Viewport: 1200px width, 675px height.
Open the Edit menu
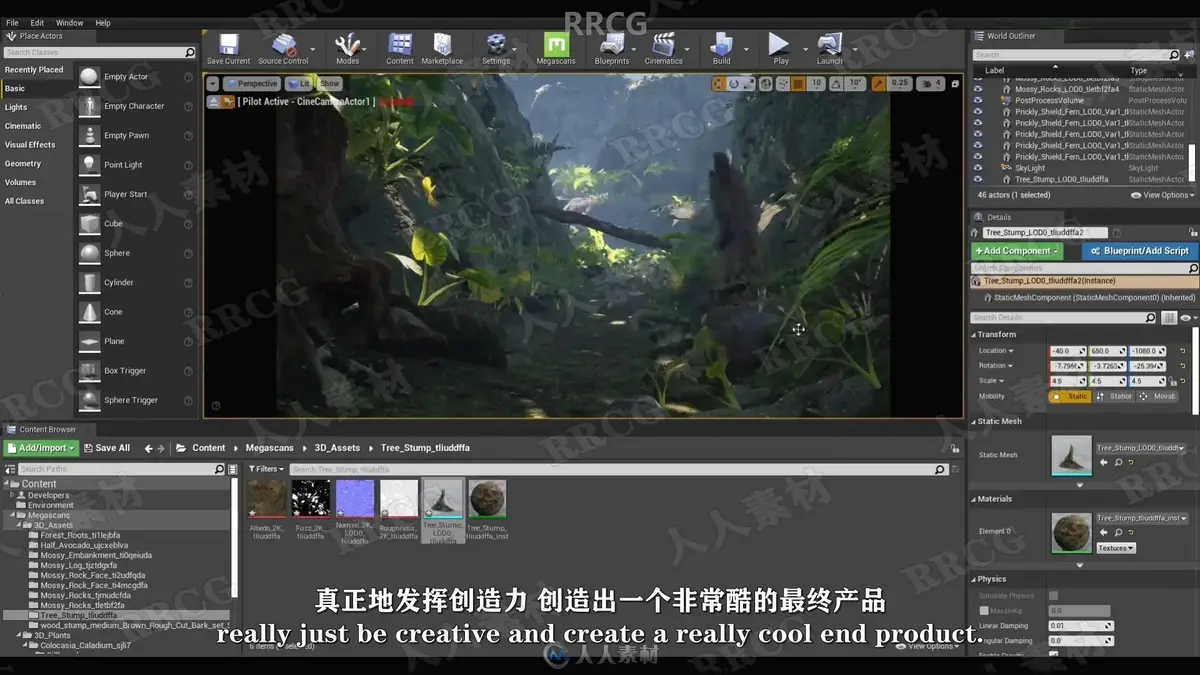coord(37,22)
